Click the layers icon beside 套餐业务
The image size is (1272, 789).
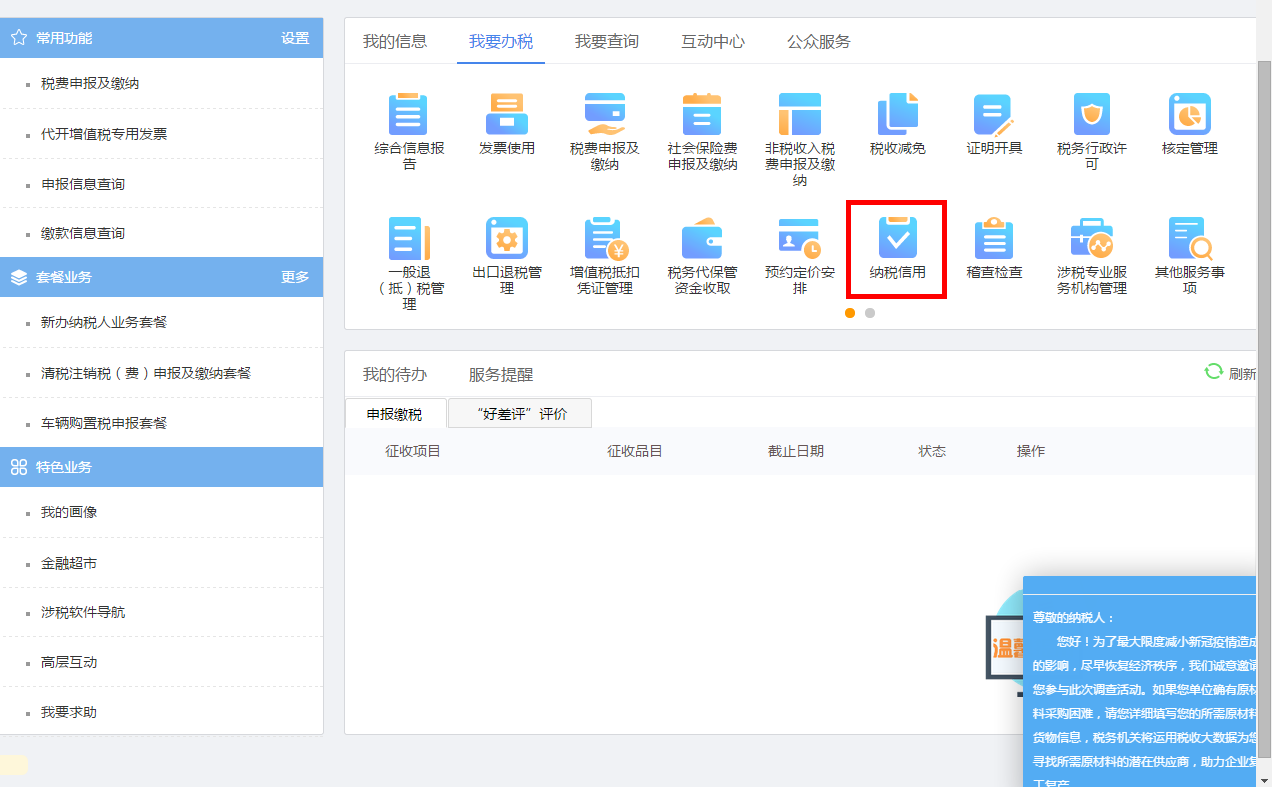[x=19, y=277]
